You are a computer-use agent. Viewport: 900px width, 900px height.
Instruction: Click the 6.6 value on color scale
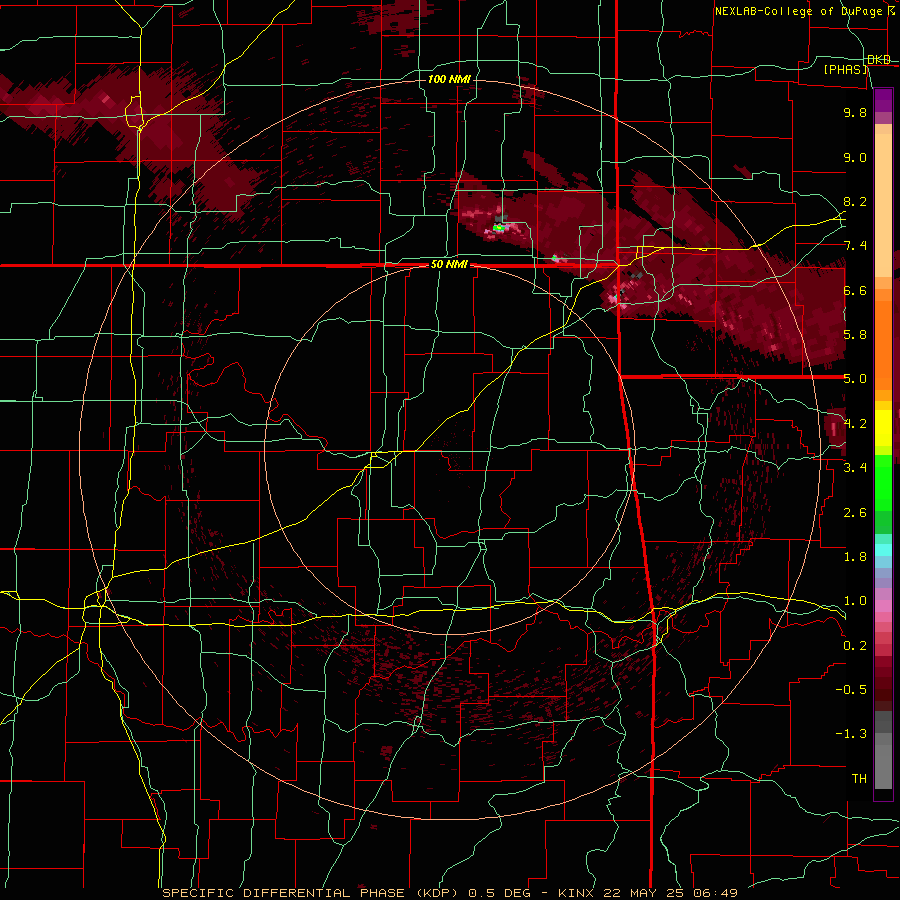point(855,290)
